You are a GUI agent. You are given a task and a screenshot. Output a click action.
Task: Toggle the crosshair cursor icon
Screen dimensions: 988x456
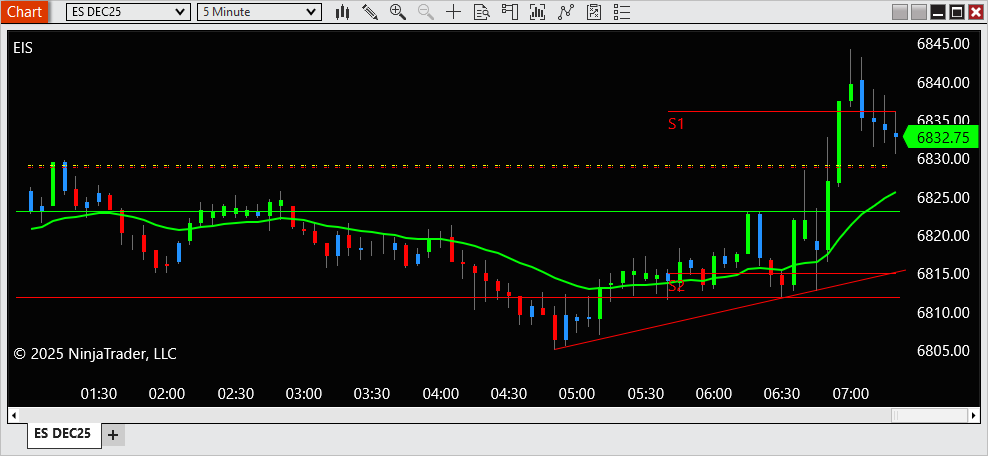pyautogui.click(x=453, y=11)
